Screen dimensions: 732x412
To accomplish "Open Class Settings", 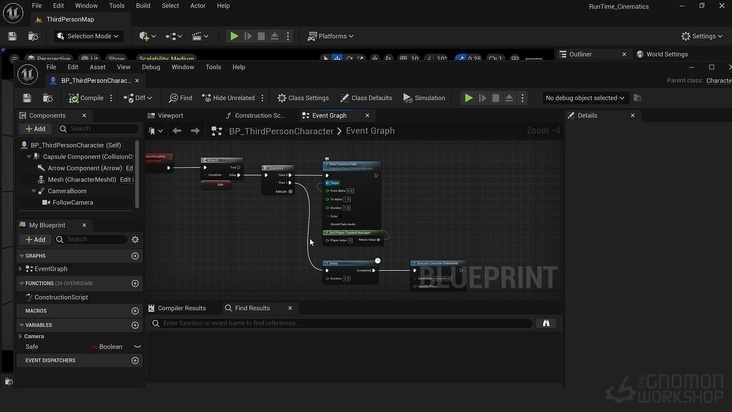I will coord(303,98).
